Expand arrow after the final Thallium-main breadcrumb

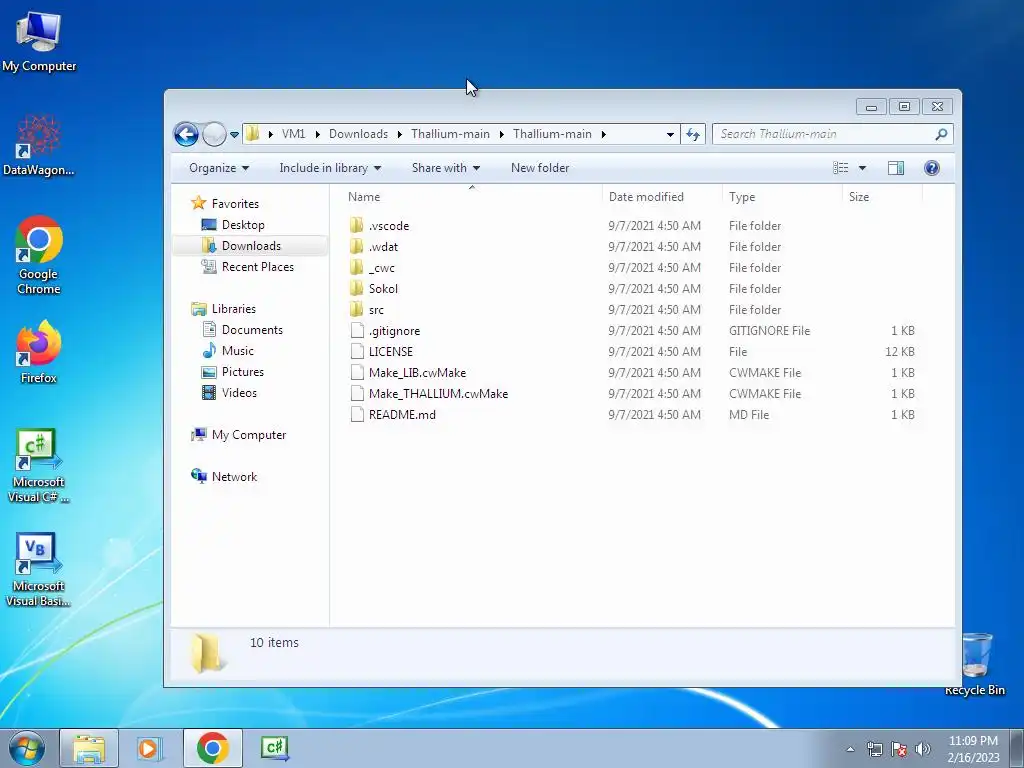(x=603, y=135)
